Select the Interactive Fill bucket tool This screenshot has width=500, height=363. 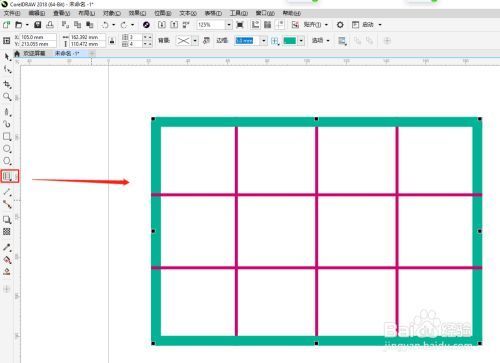pos(7,260)
